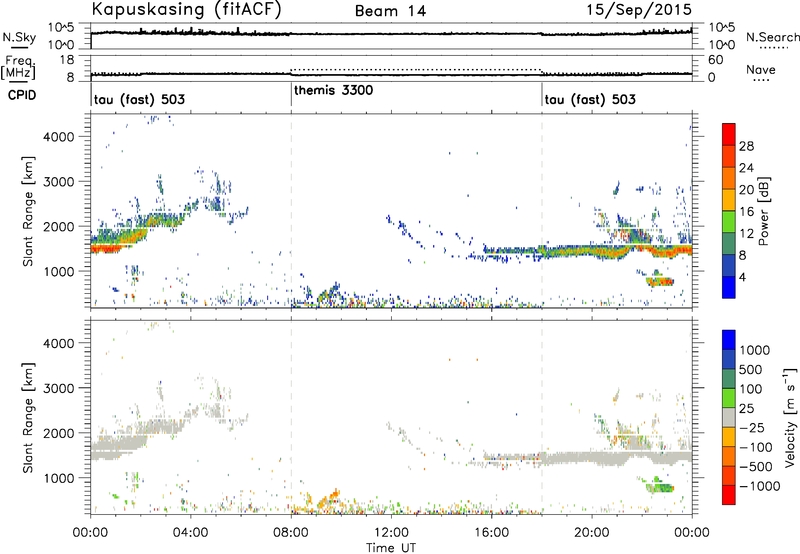800x554 pixels.
Task: Click the dashed 18:00 mode-change line in velocity panel
Action: click(x=542, y=416)
